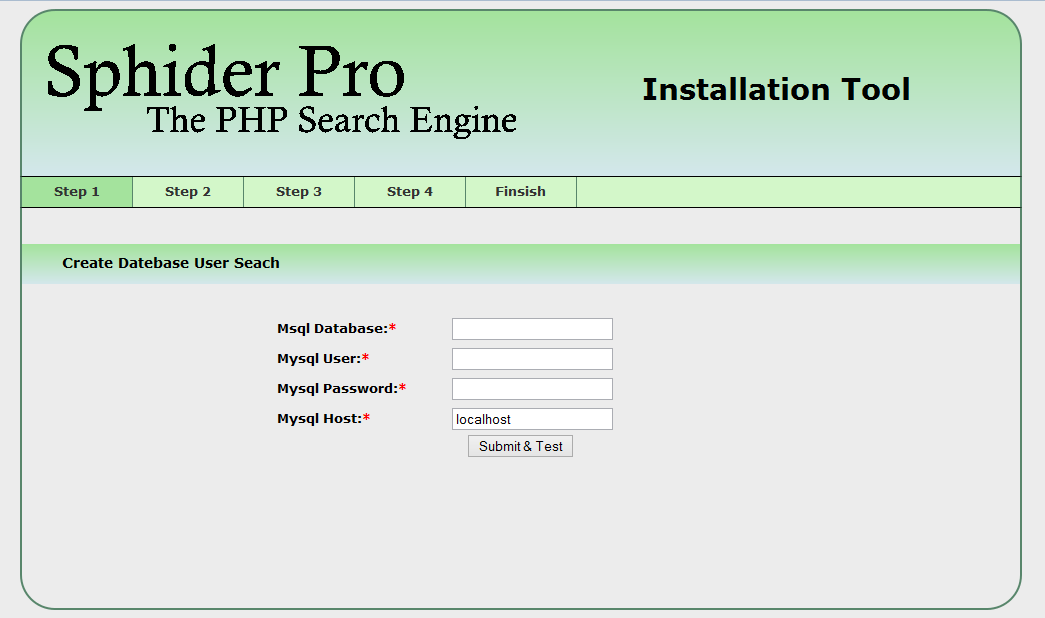Click the 'Create Datebase User Seach' heading
1045x618 pixels.
pyautogui.click(x=171, y=263)
